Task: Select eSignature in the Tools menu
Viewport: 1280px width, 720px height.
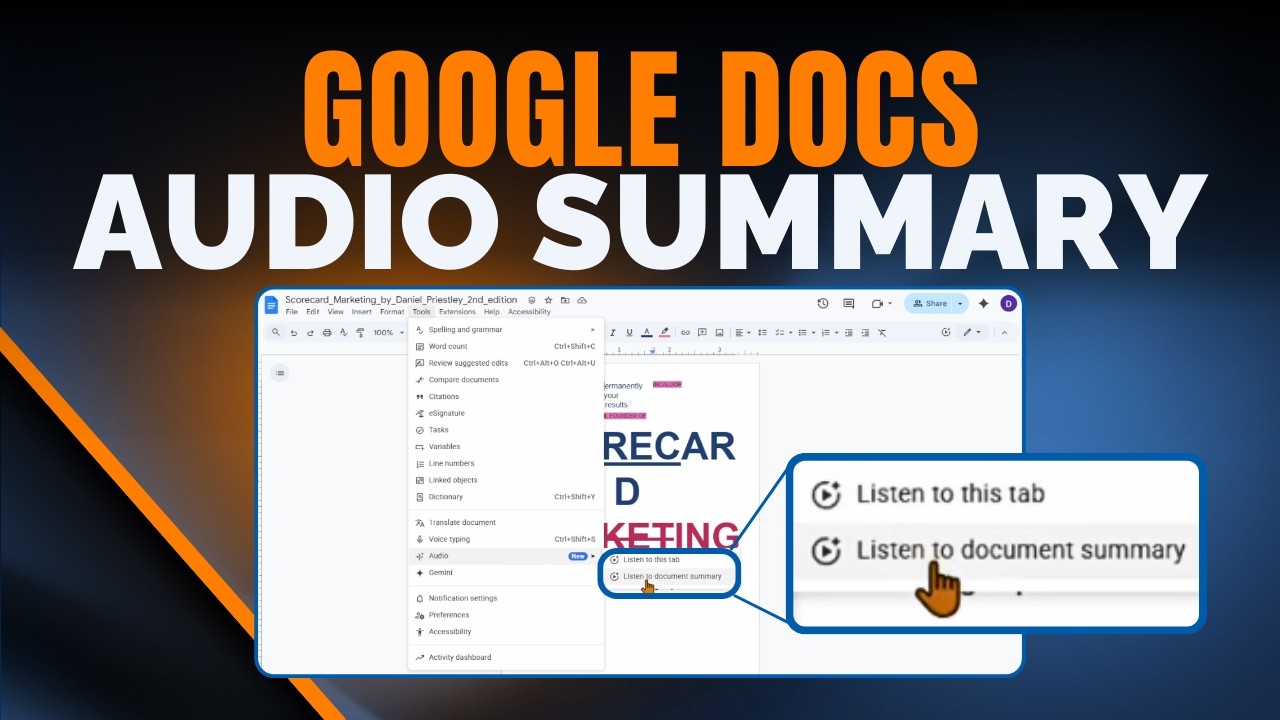Action: click(506, 413)
